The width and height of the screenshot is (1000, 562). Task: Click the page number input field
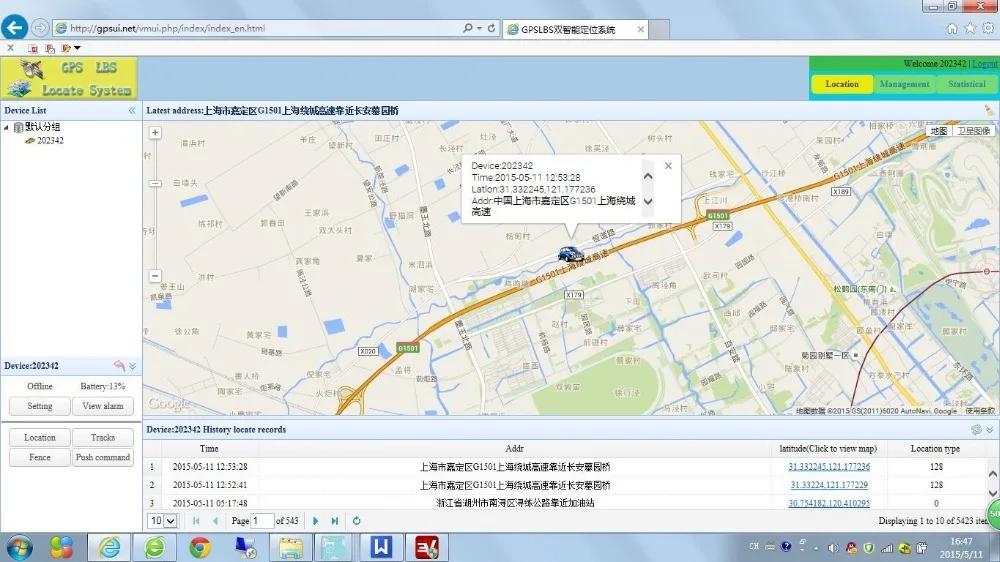point(262,521)
